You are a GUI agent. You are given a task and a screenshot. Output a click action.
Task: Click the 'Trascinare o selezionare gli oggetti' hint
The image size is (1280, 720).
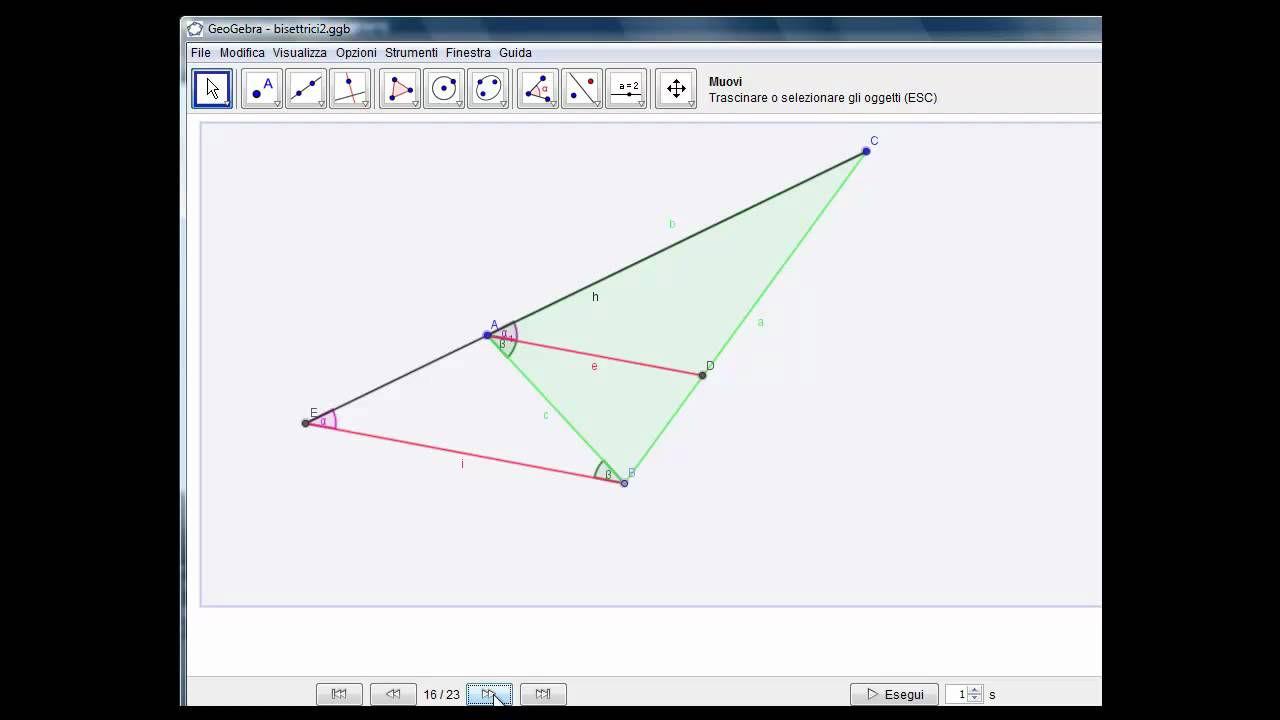point(823,98)
